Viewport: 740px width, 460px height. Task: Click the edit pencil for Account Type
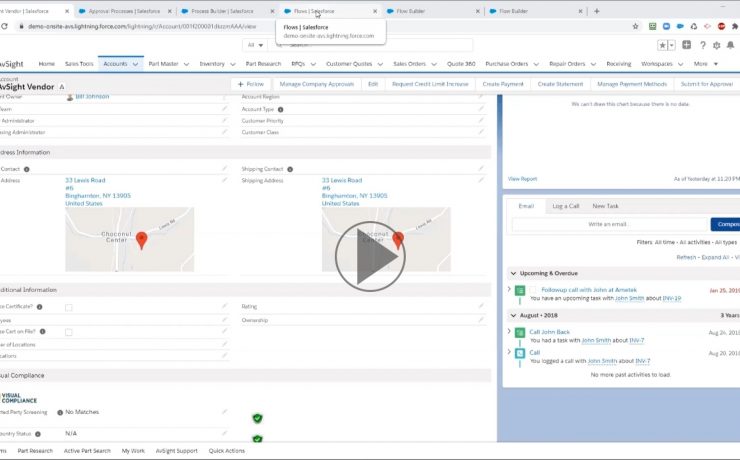click(481, 109)
